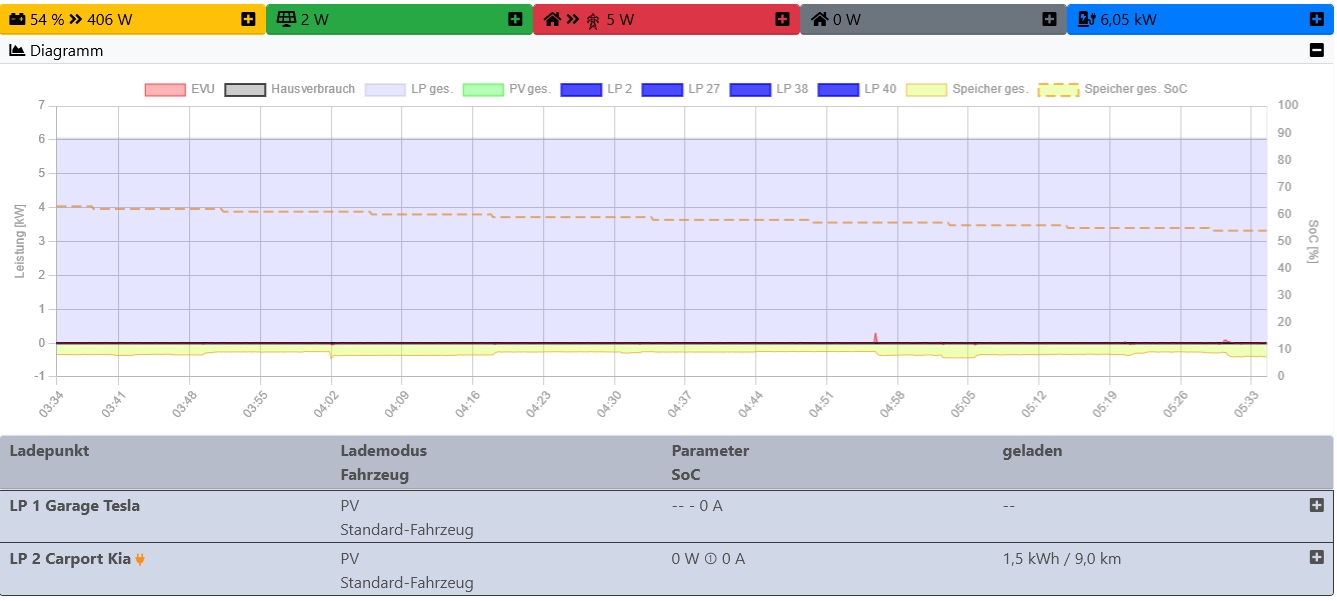Expand LP 2 Carport Kia details
This screenshot has width=1337, height=601.
[1316, 557]
